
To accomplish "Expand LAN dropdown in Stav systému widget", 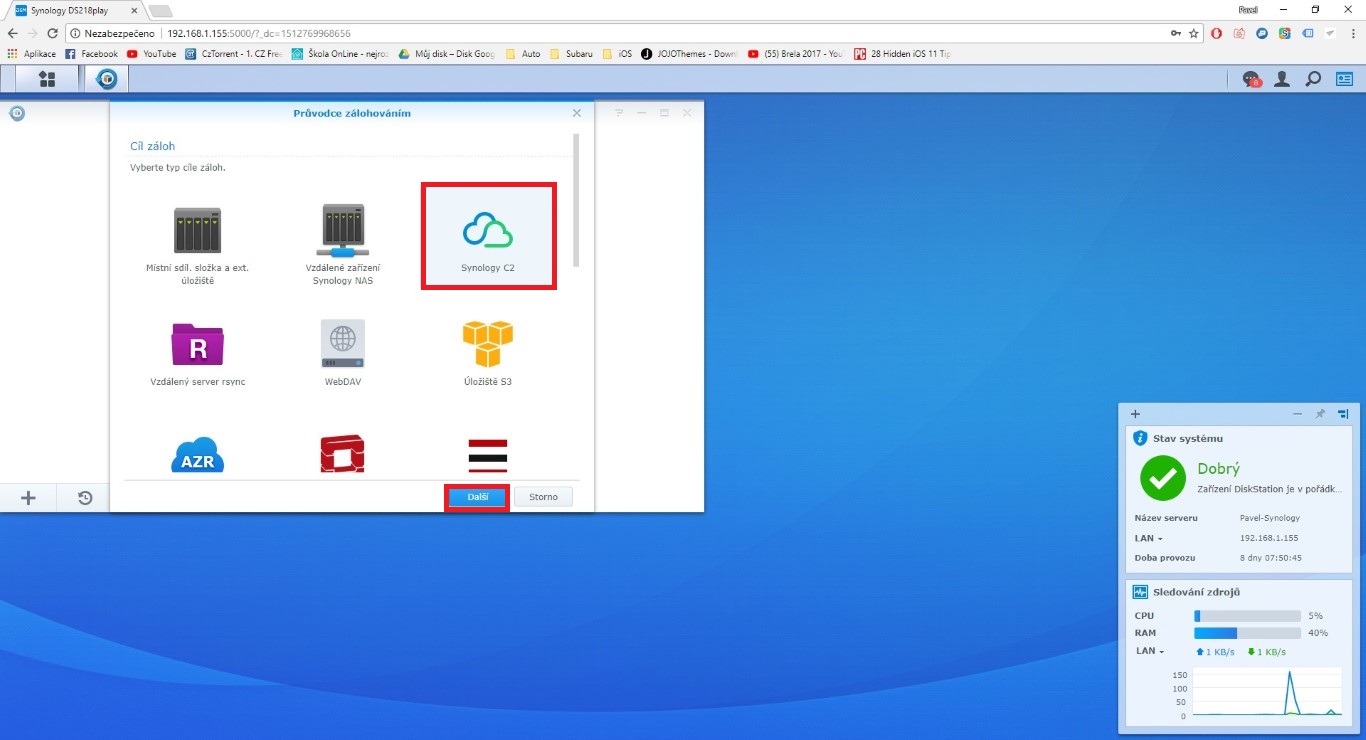I will pos(1149,538).
